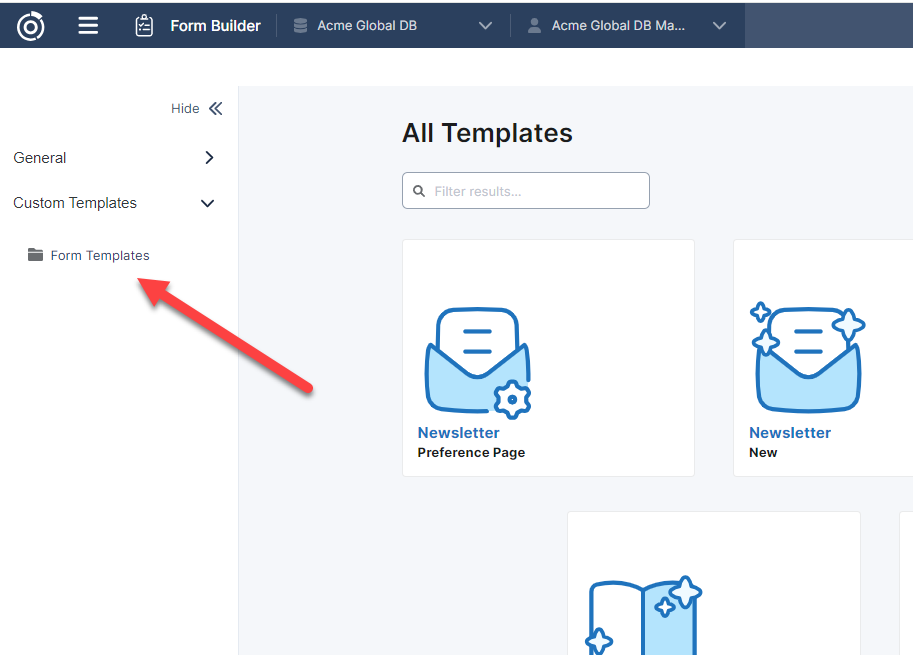The height and width of the screenshot is (655, 913).
Task: Click the folder icon beside Form Templates
Action: [36, 255]
